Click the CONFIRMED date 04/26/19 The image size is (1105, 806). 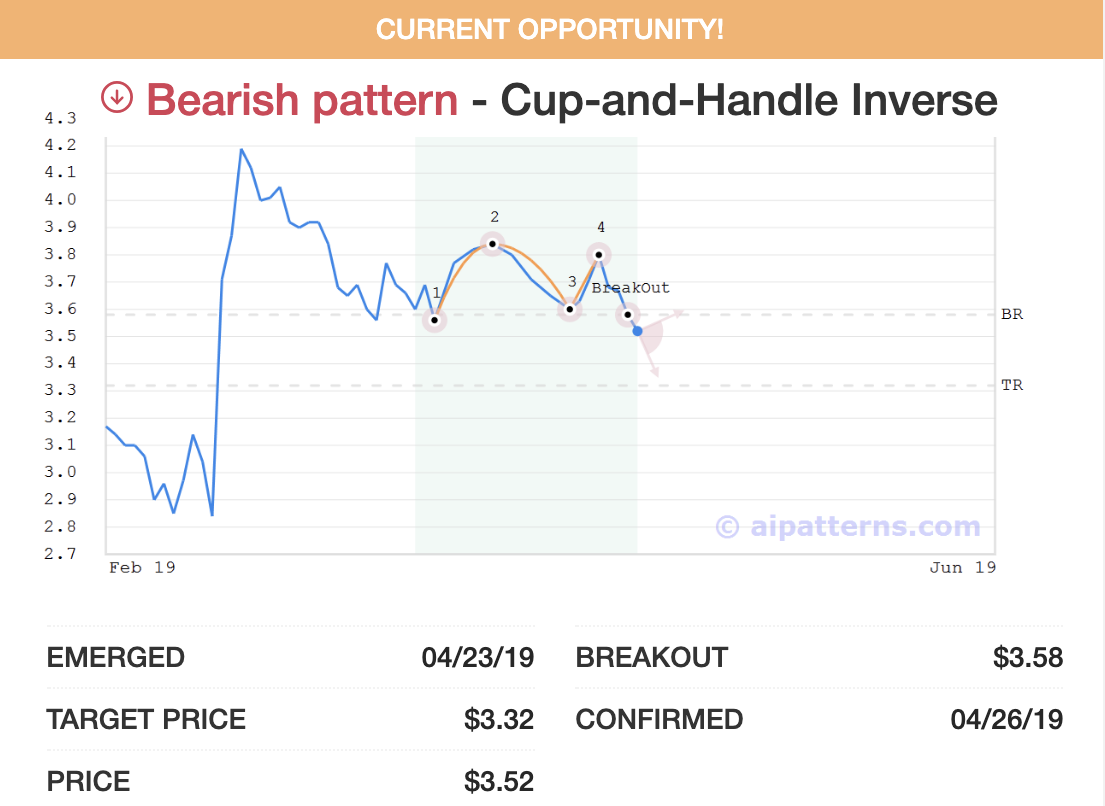[x=1006, y=719]
